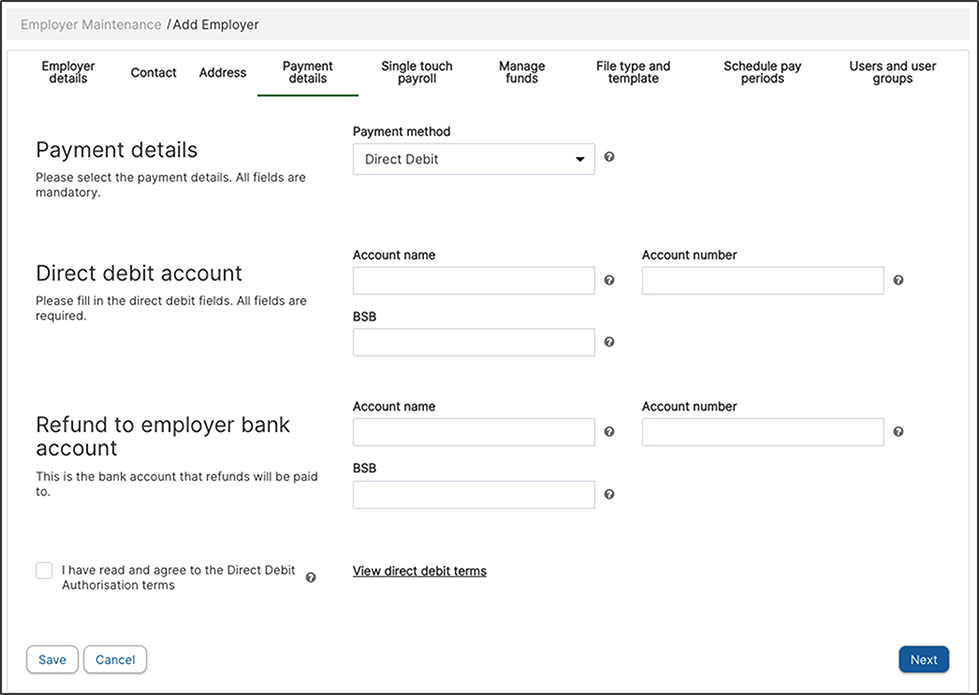Switch to the Single touch payroll tab
The height and width of the screenshot is (695, 979).
(x=417, y=72)
